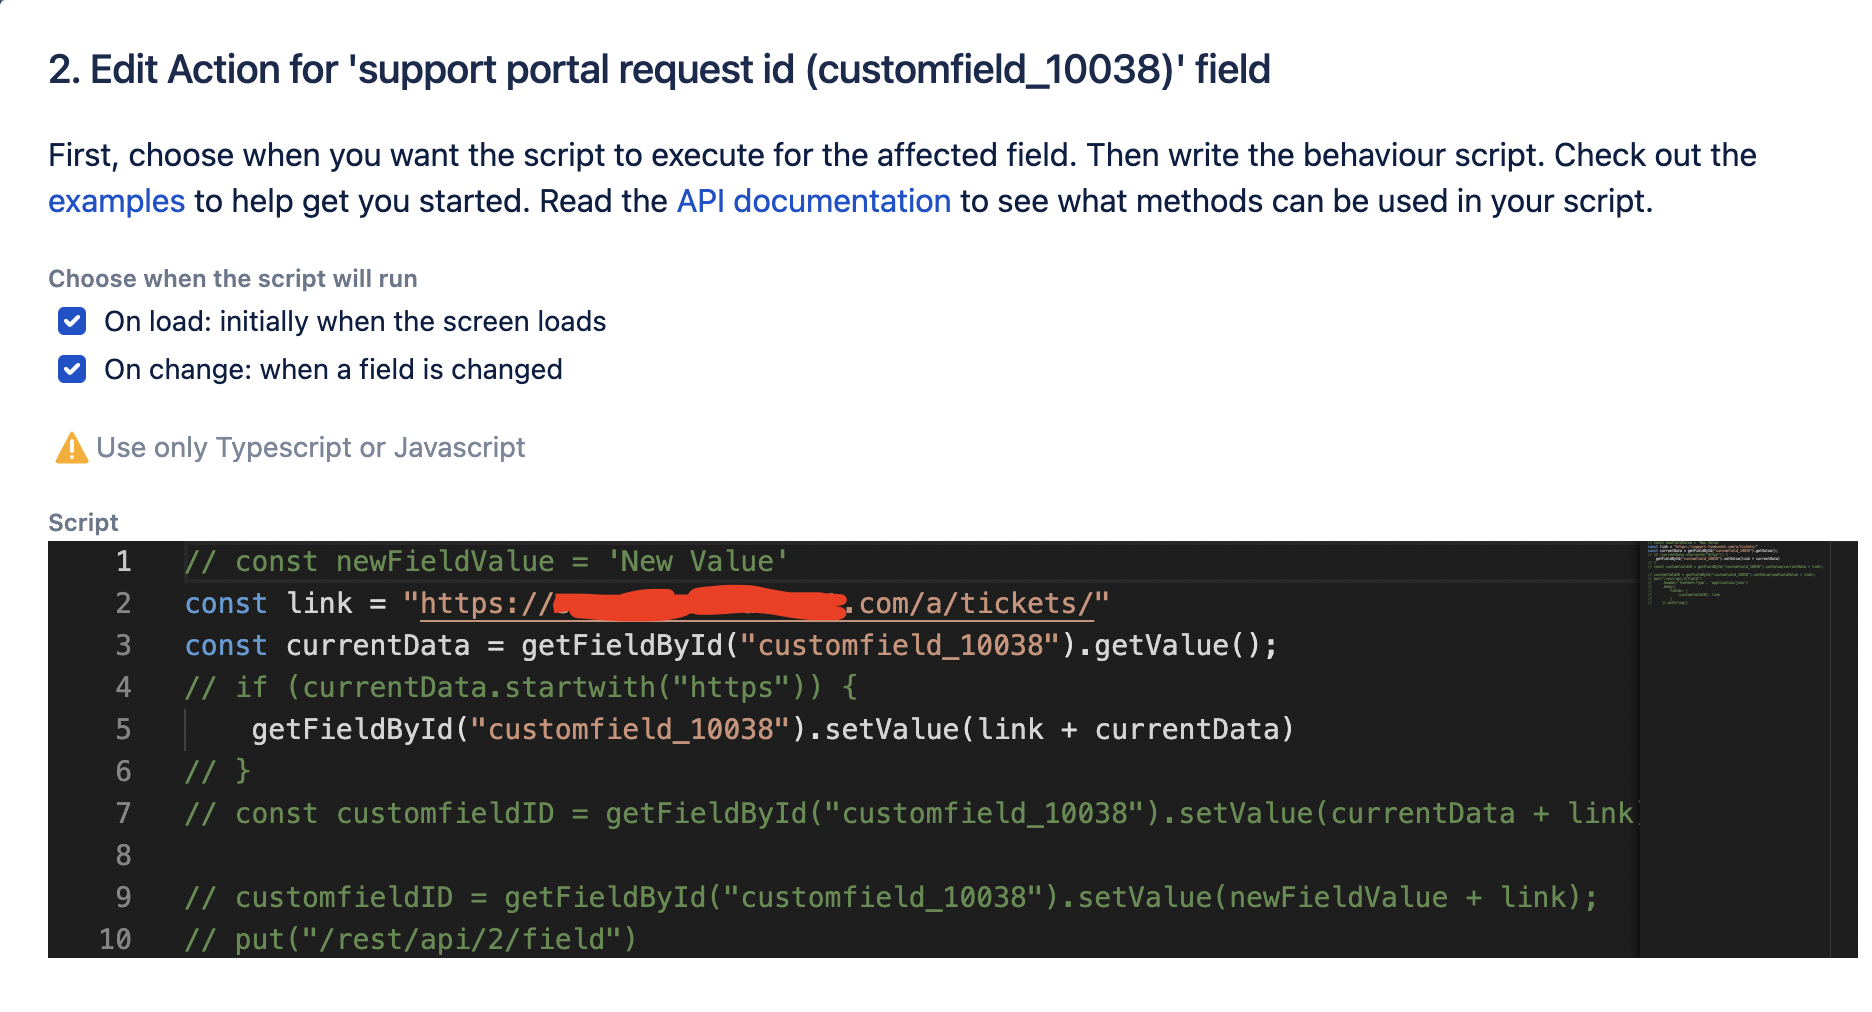Click line number 5 in the gutter
This screenshot has width=1872, height=1012.
click(123, 729)
